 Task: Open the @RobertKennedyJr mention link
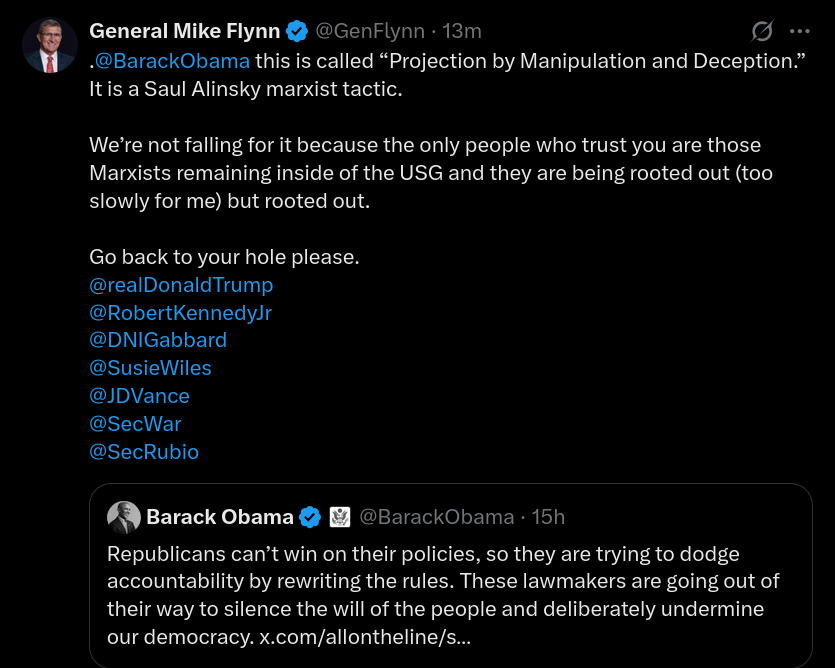pos(180,313)
